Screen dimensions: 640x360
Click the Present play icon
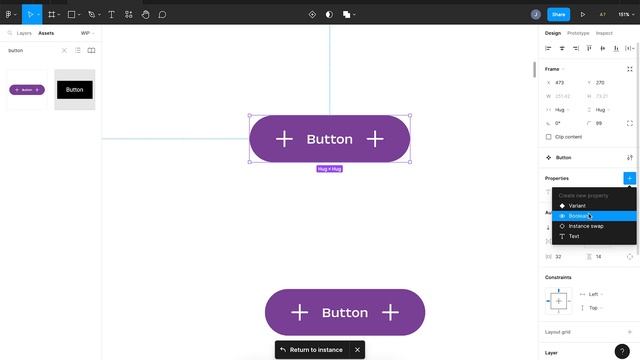point(582,14)
